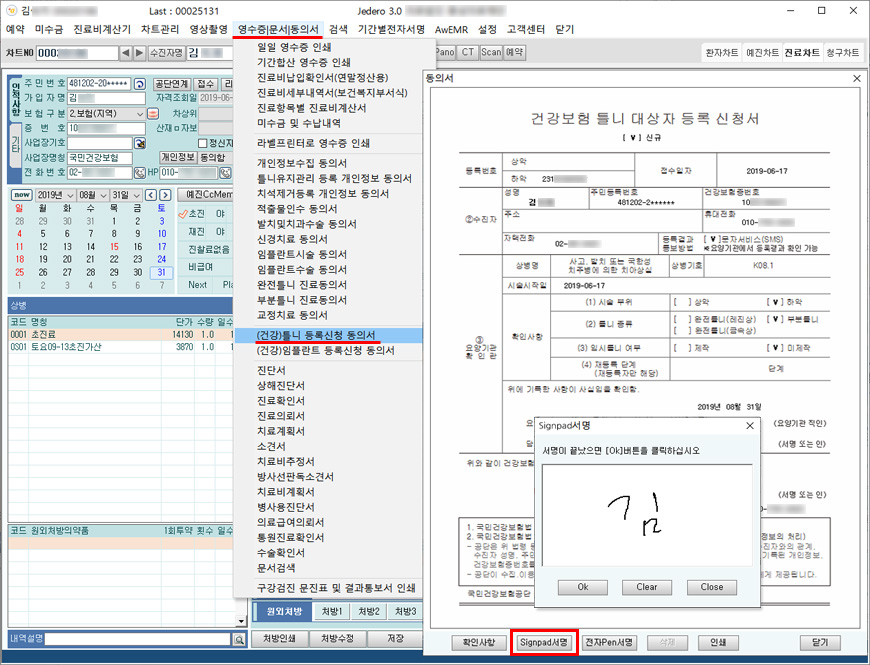Go to previous month in calendar
Image resolution: width=870 pixels, height=665 pixels.
tap(150, 194)
